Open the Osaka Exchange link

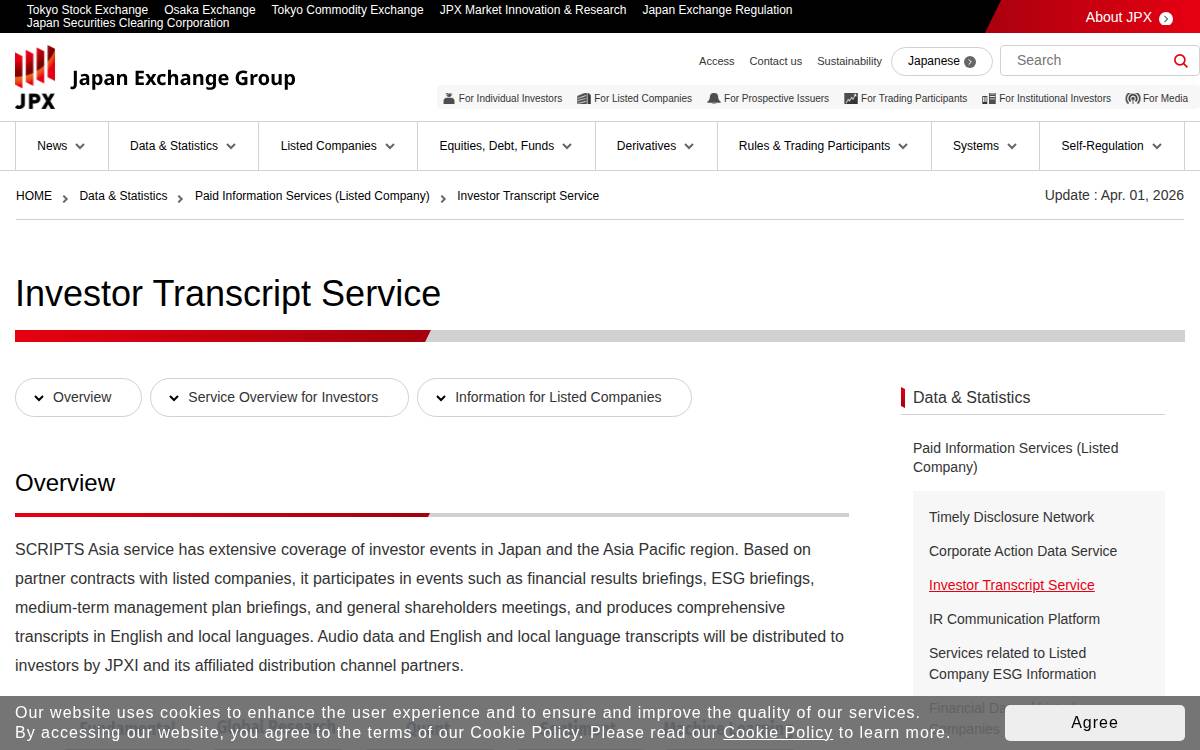click(210, 10)
